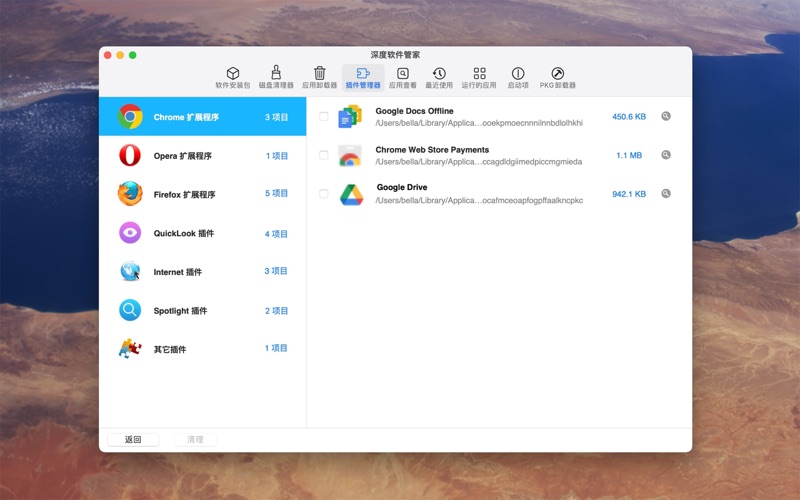Choose Spotlight 插件 in the sidebar
Screen dimensions: 800x500
202,311
